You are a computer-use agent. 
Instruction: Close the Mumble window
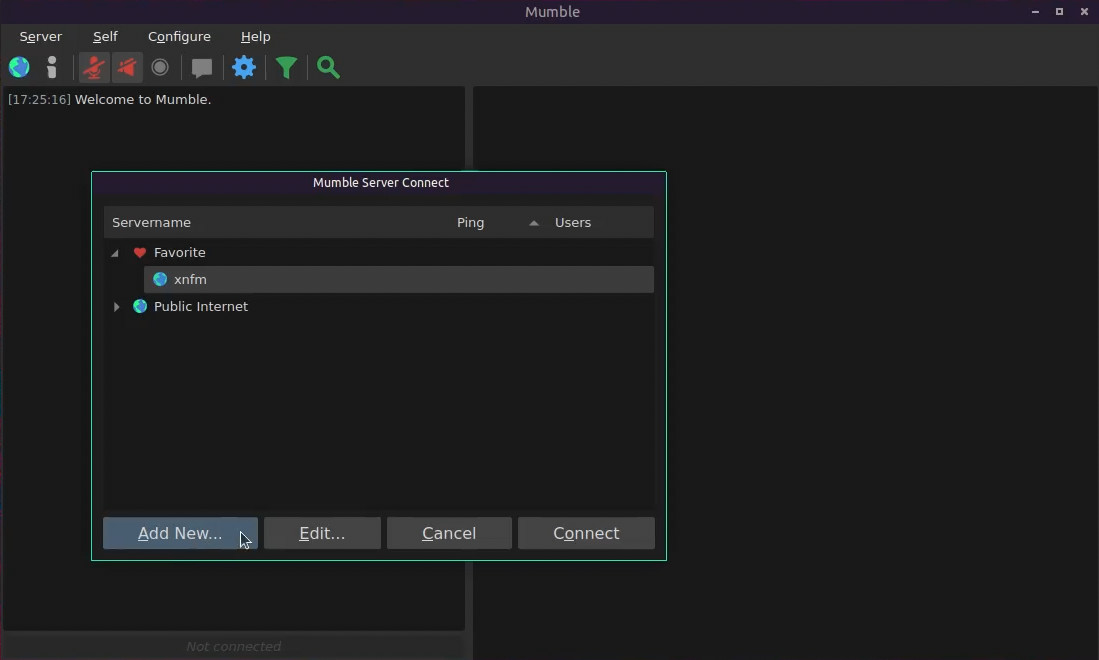coord(1084,12)
